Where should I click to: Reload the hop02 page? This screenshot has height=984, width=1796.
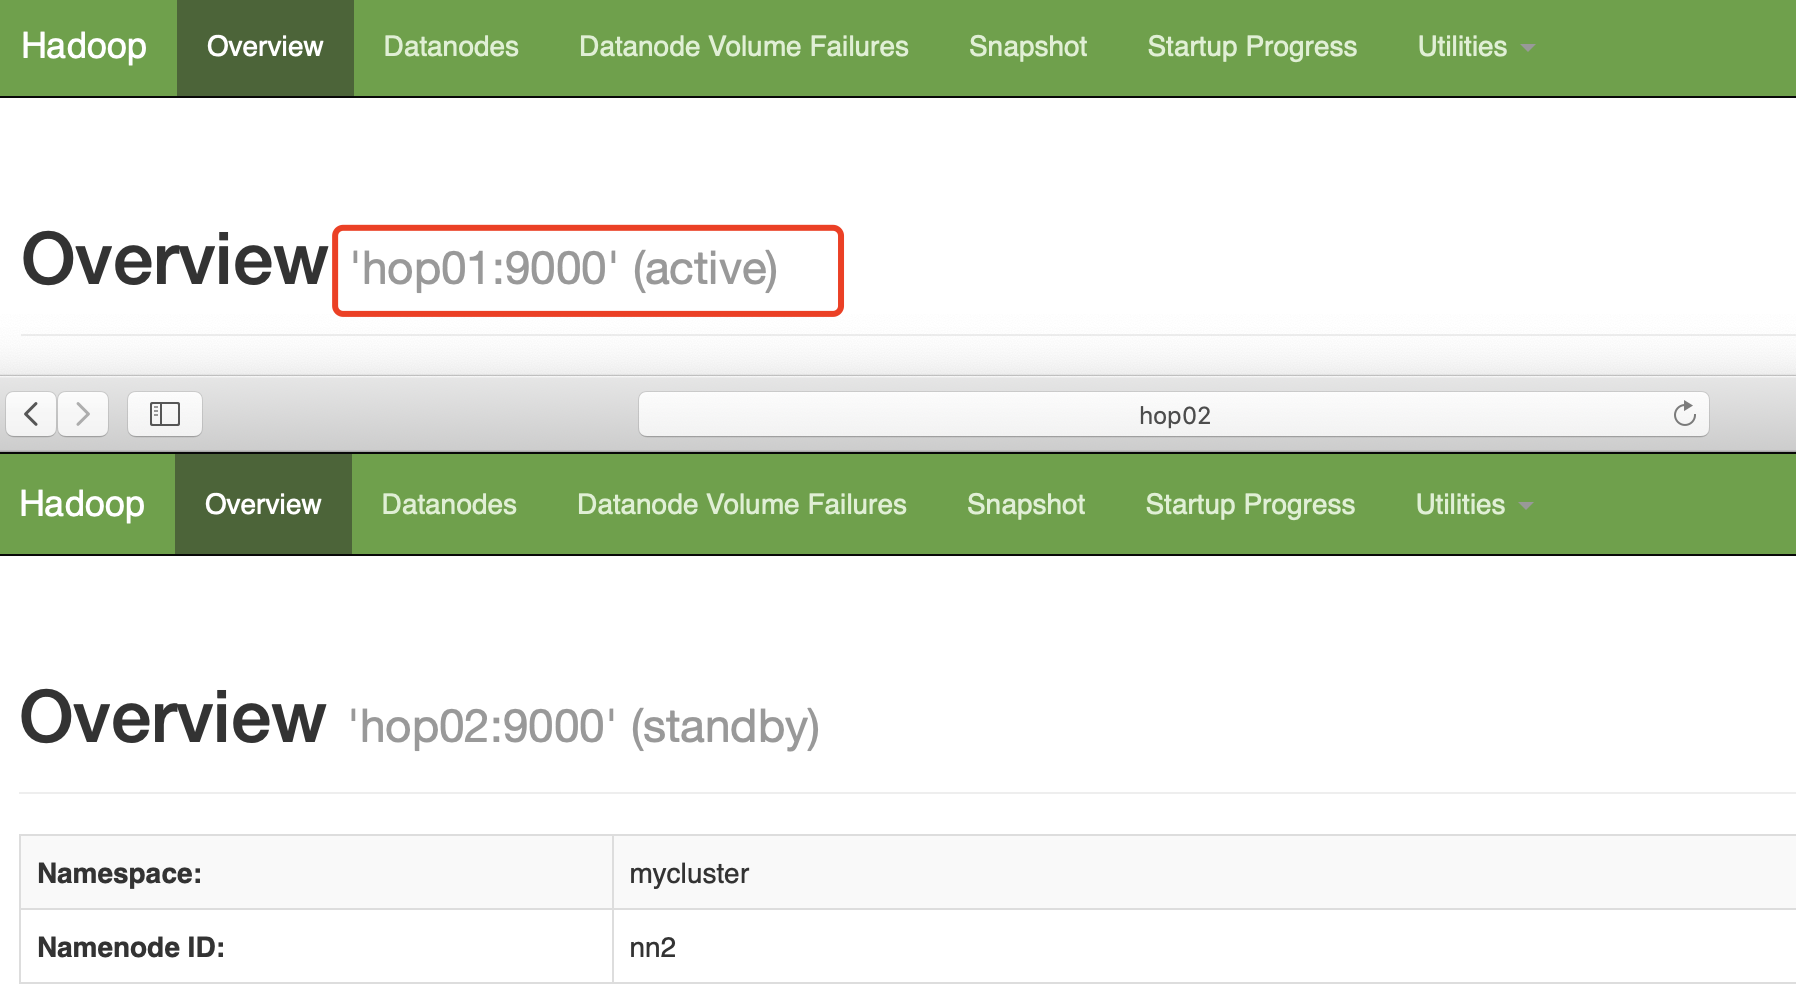1685,413
